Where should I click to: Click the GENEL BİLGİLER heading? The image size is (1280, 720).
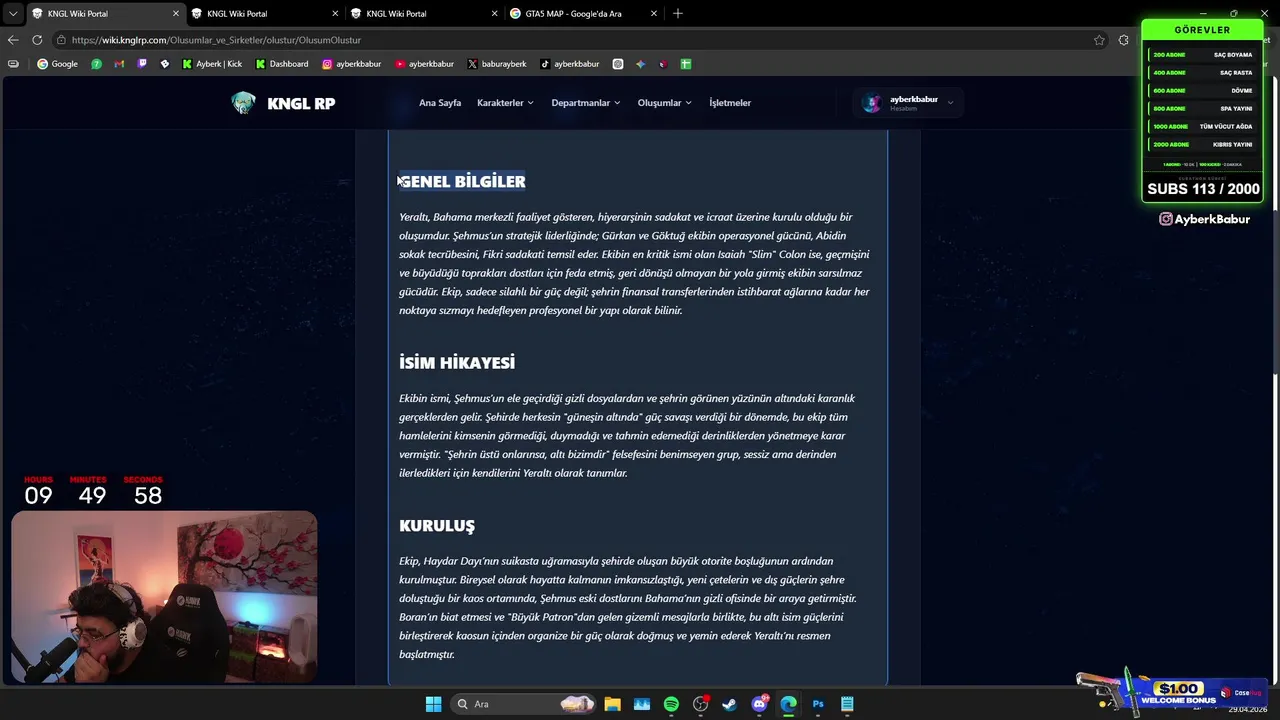click(x=462, y=181)
